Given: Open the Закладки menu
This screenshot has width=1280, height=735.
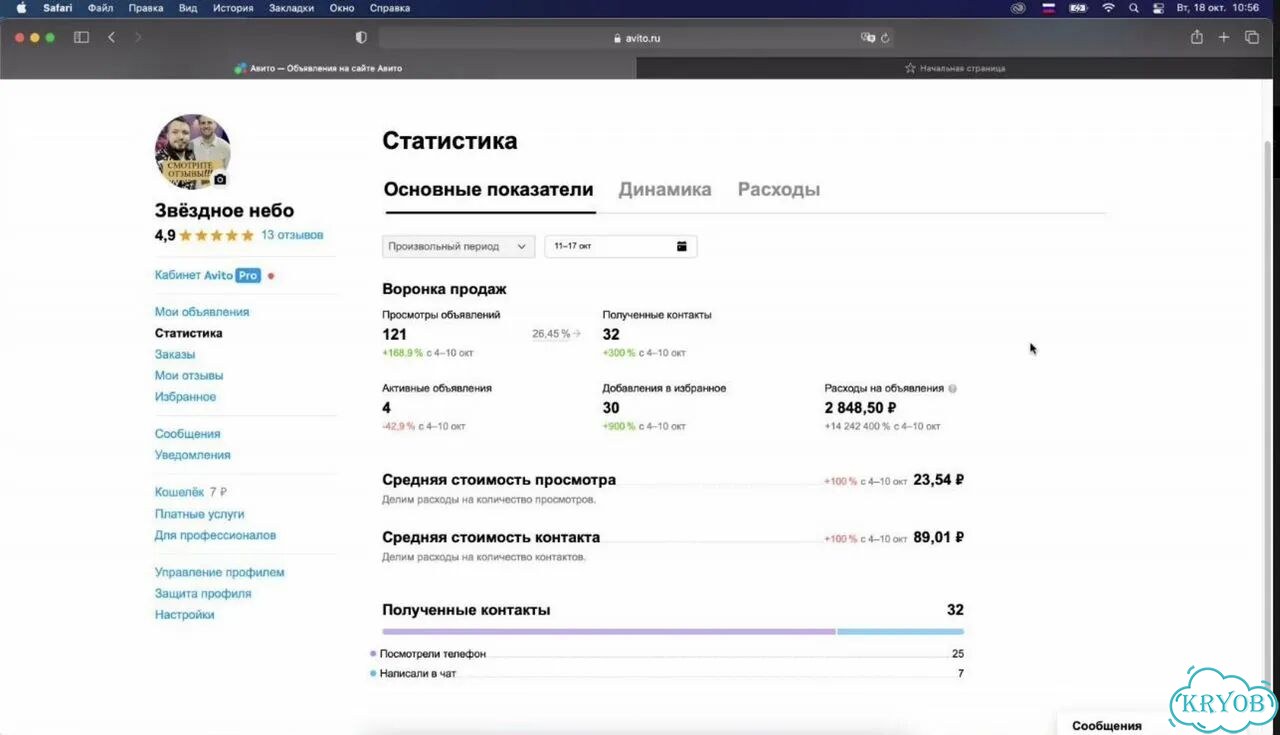Looking at the screenshot, I should click(x=291, y=8).
